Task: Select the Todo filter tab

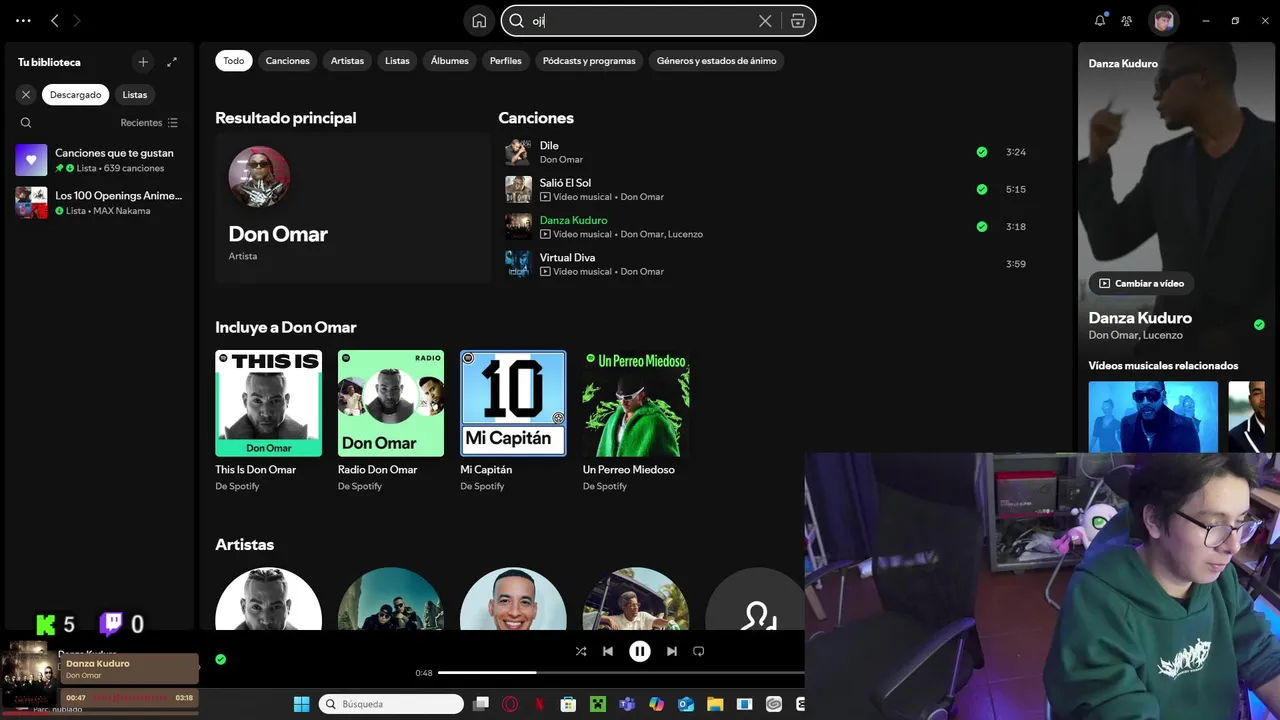Action: click(234, 61)
